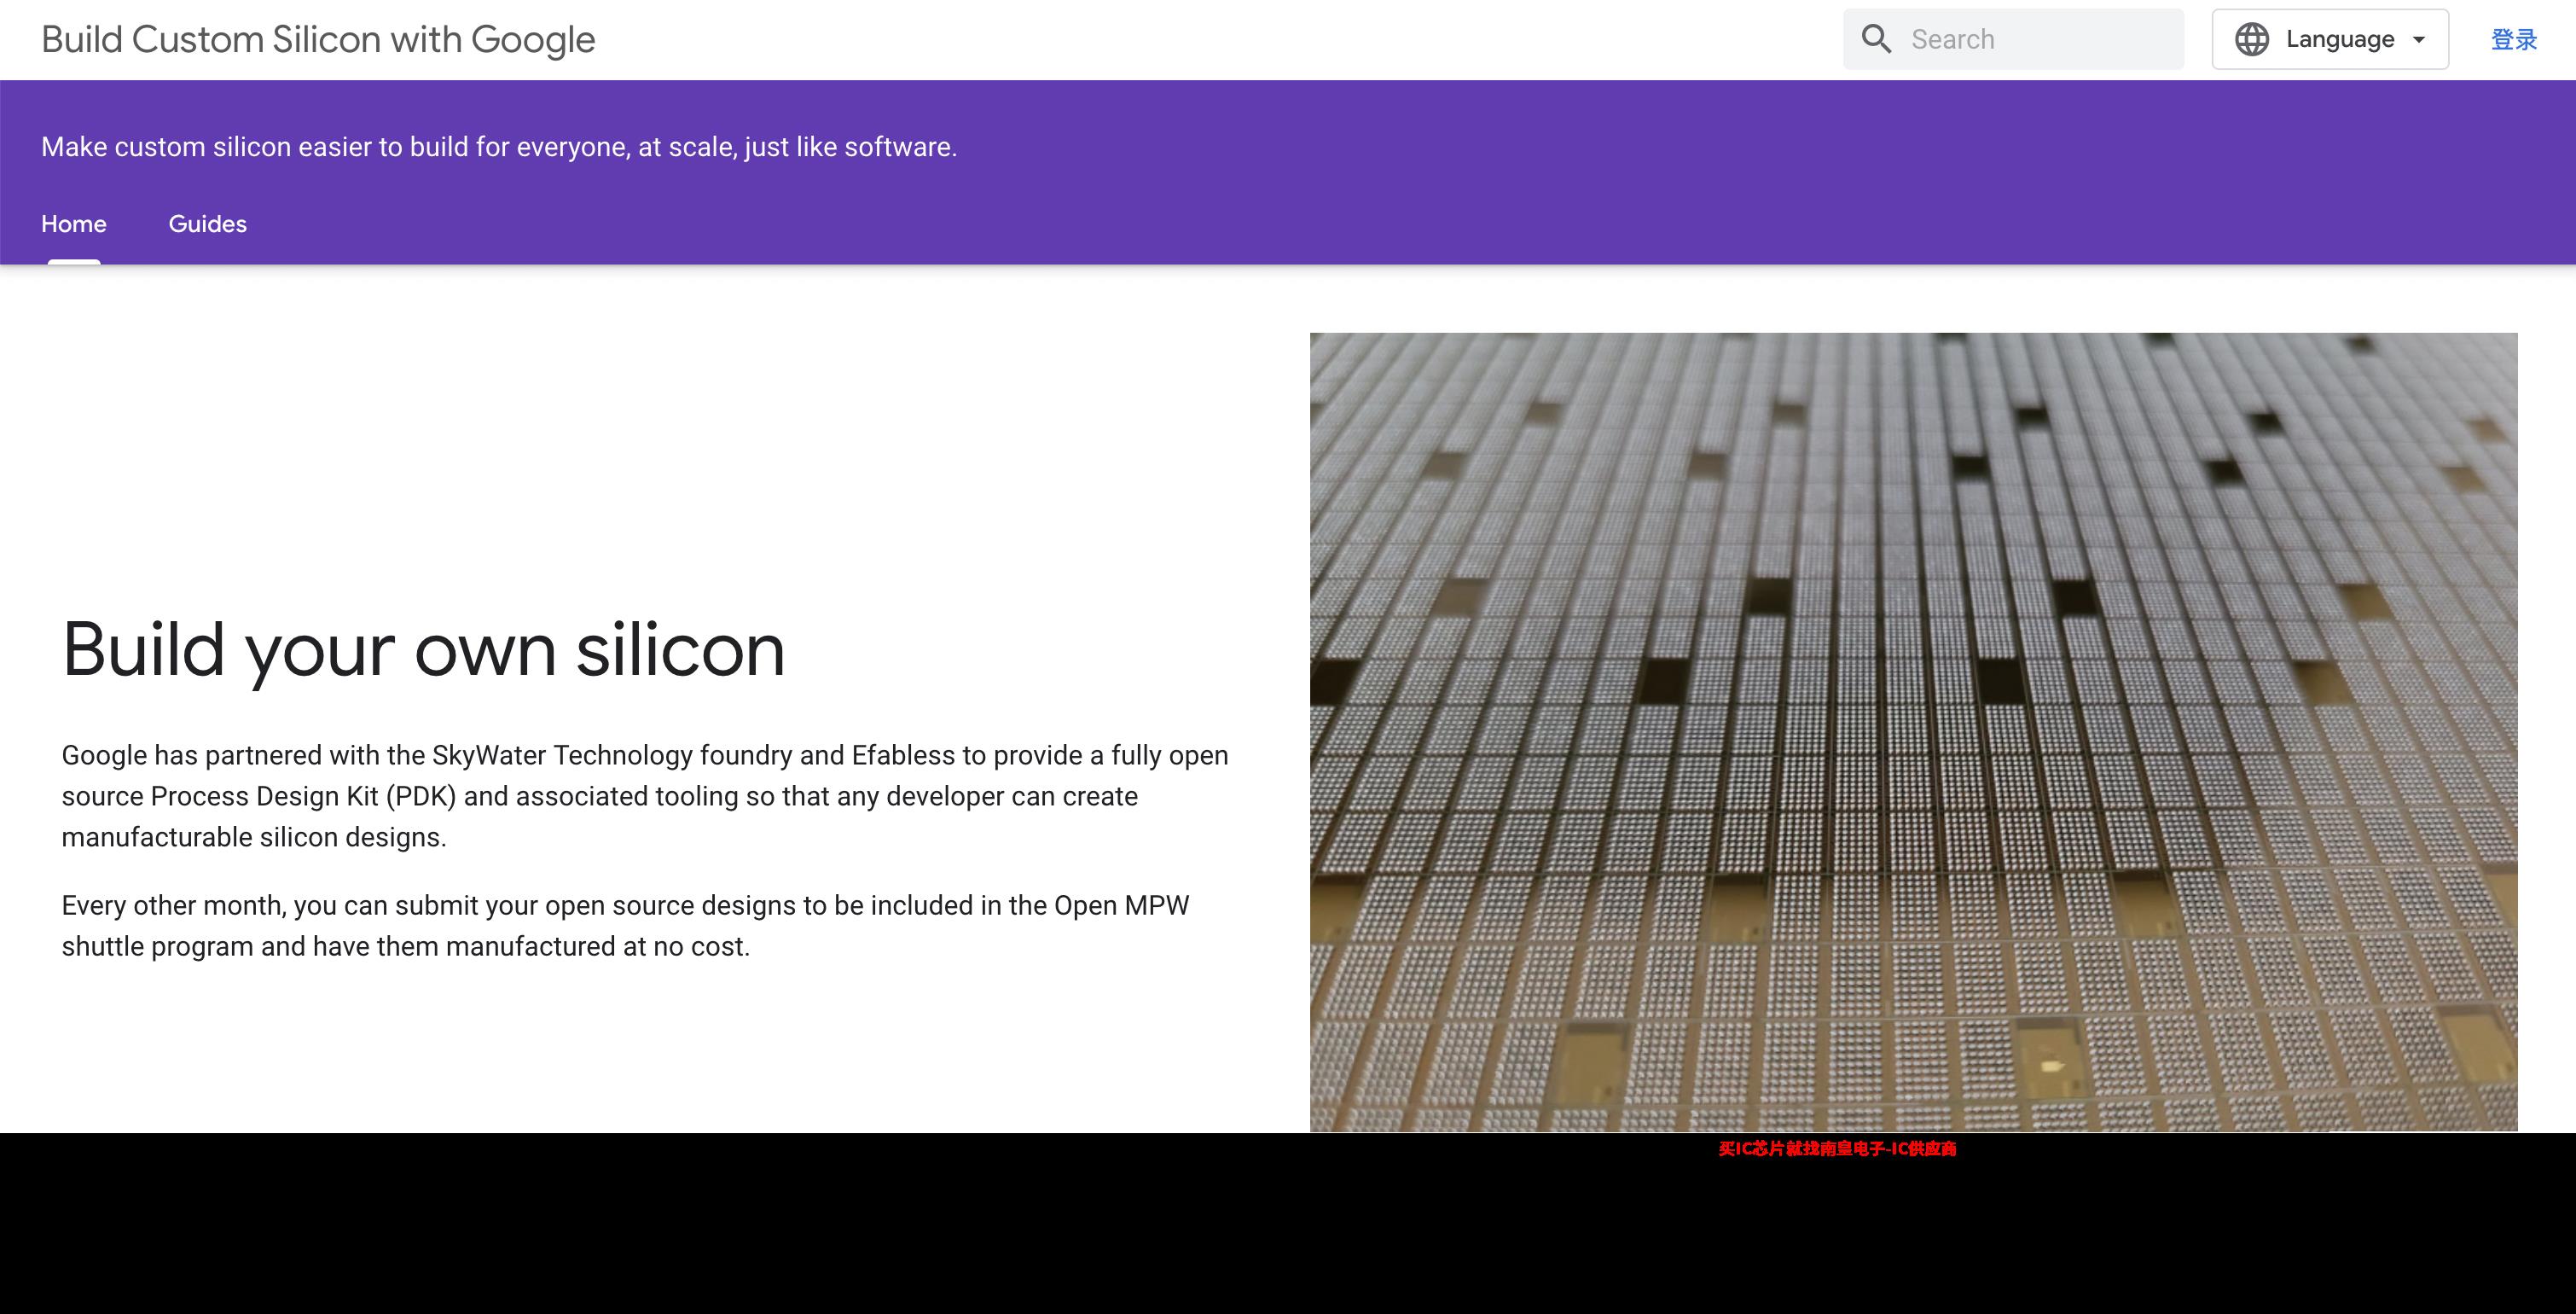The width and height of the screenshot is (2576, 1314).
Task: Open the Language dropdown arrow
Action: click(x=2419, y=40)
